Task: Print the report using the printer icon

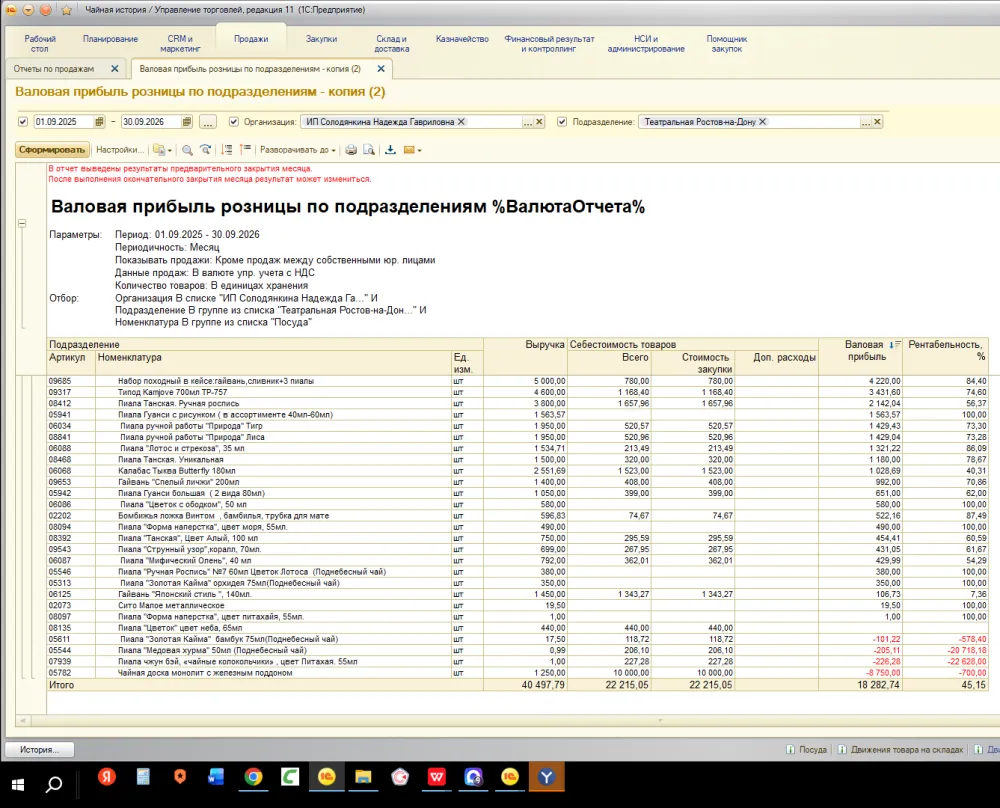Action: pos(351,150)
